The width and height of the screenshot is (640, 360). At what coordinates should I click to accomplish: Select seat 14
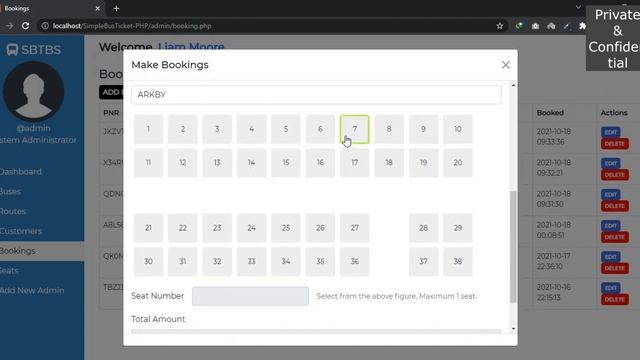tap(251, 162)
